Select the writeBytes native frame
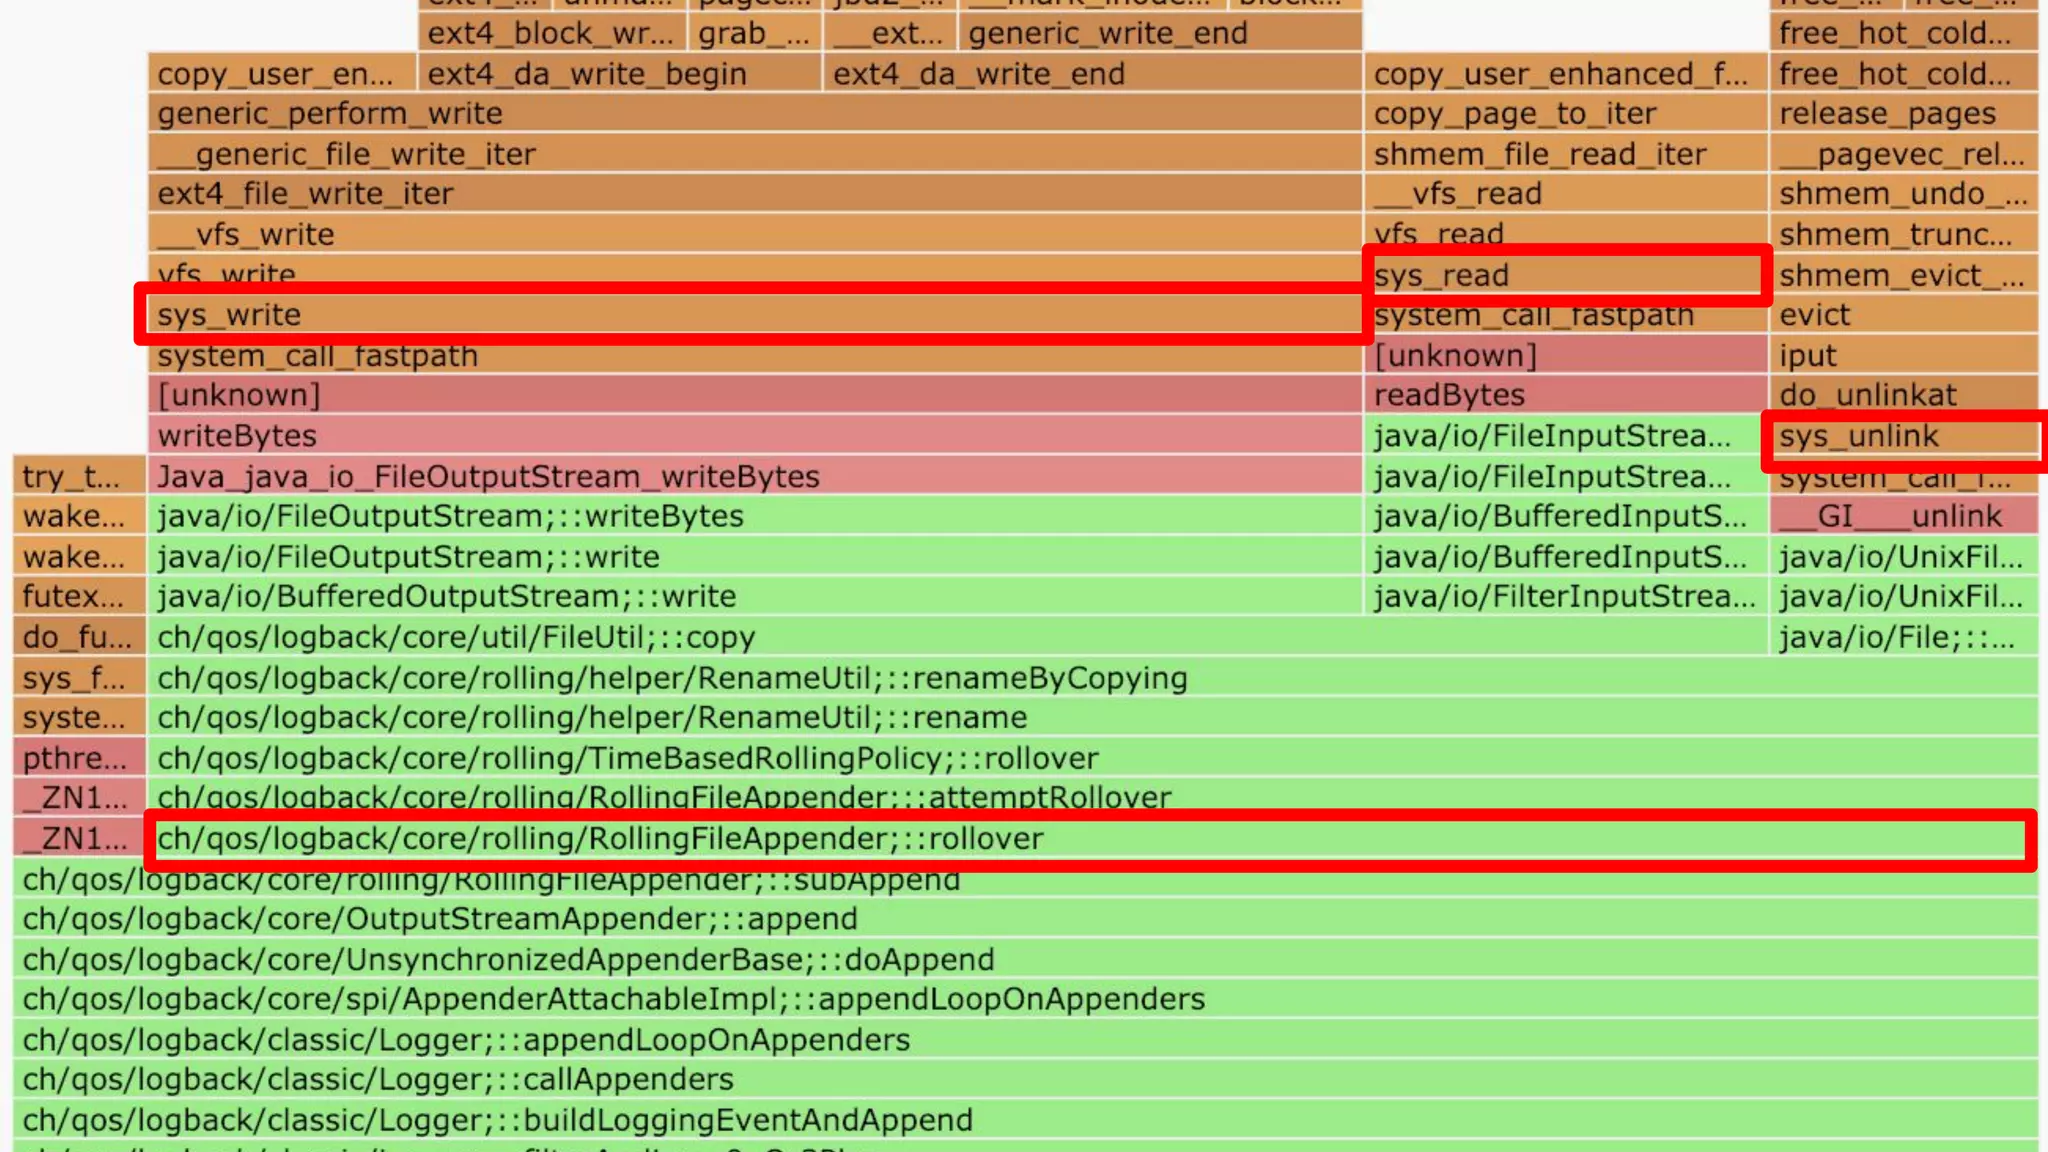The width and height of the screenshot is (2048, 1152). pos(755,436)
